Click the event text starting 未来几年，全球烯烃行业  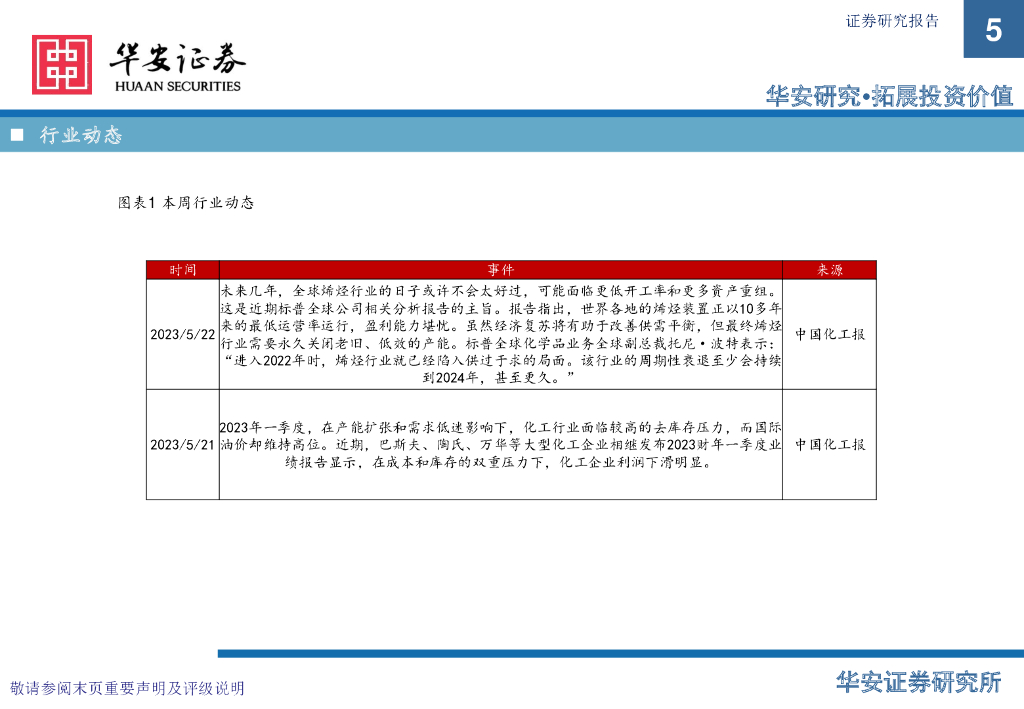coord(501,334)
